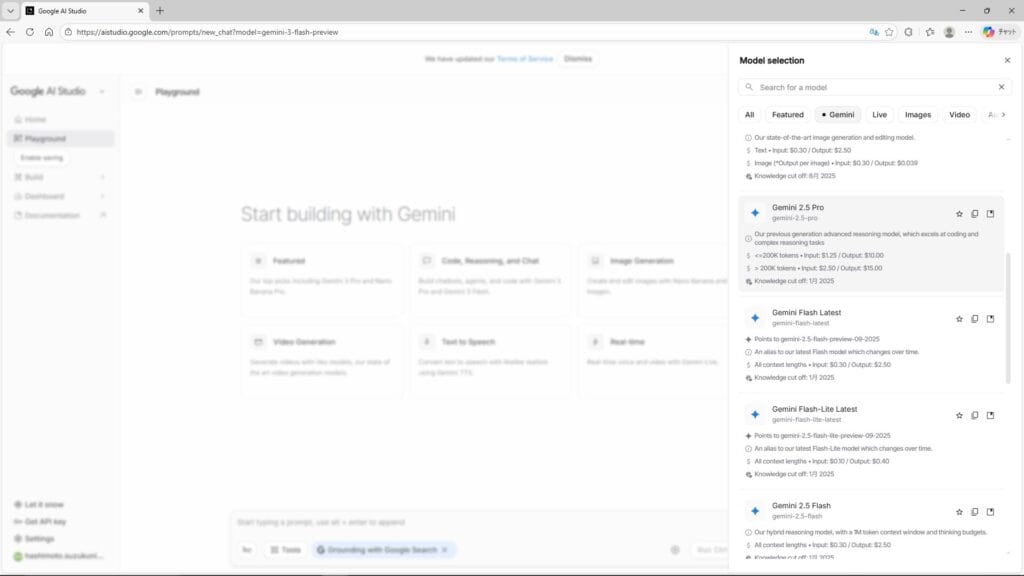
Task: Copy the gemini-flash-latest model name
Action: pos(975,319)
